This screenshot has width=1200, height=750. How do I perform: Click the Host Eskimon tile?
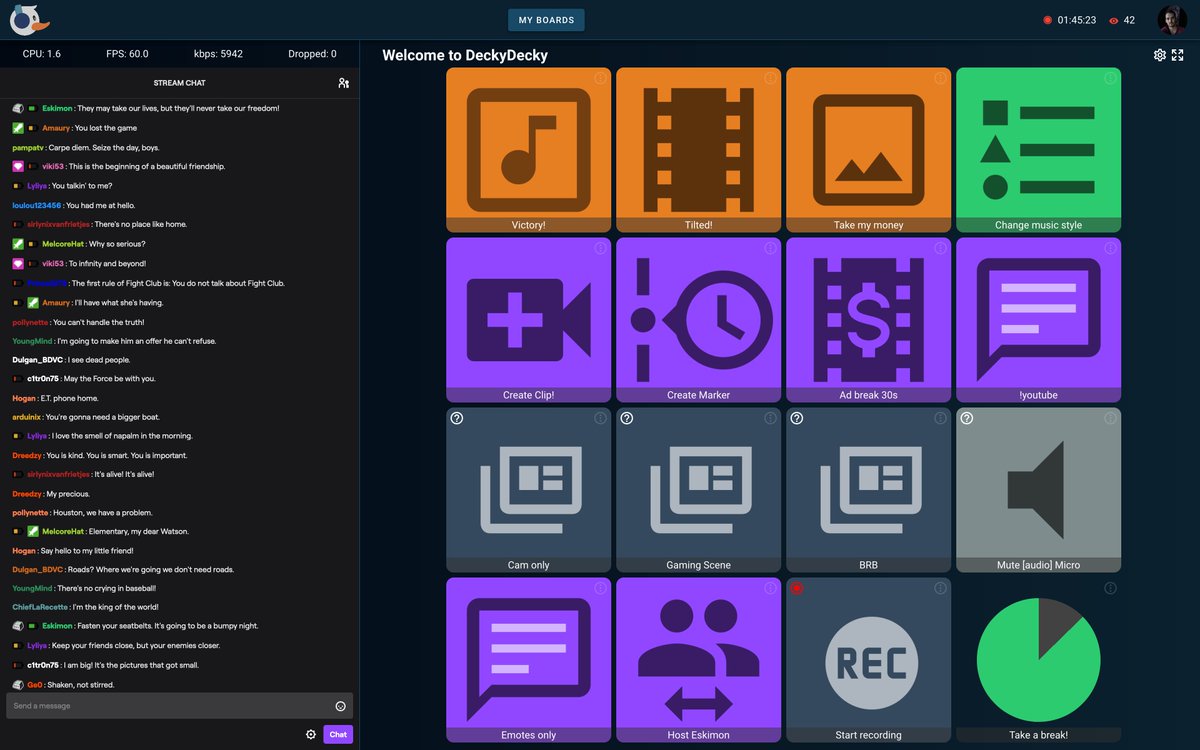(698, 660)
